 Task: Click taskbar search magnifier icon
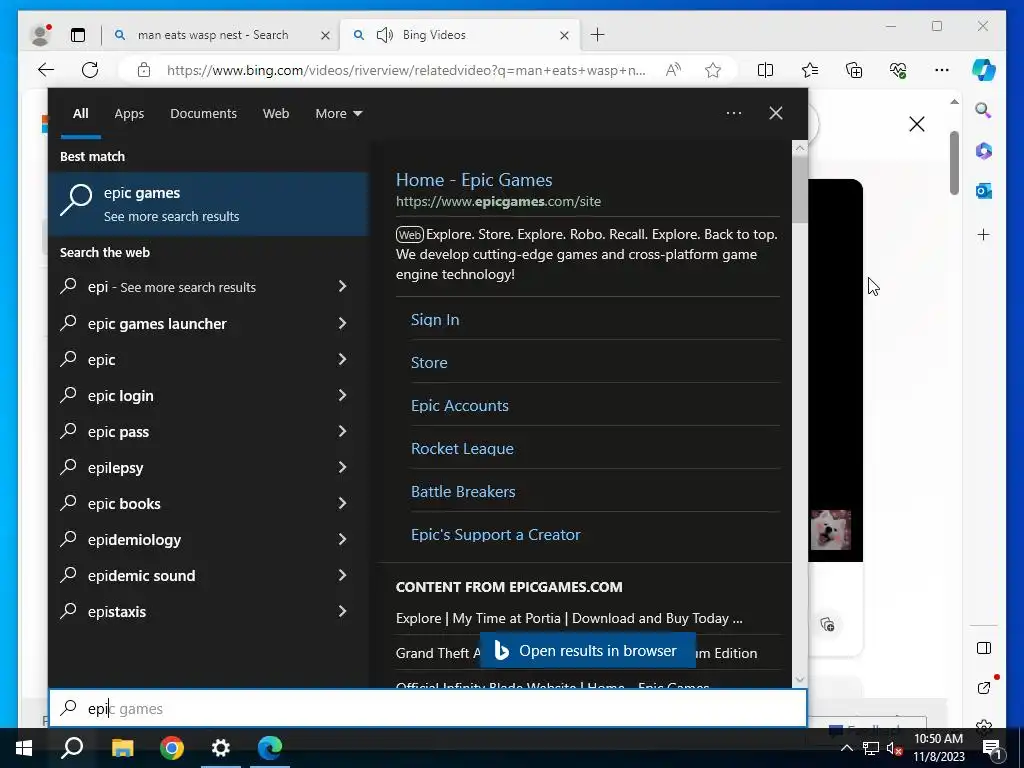(x=72, y=748)
